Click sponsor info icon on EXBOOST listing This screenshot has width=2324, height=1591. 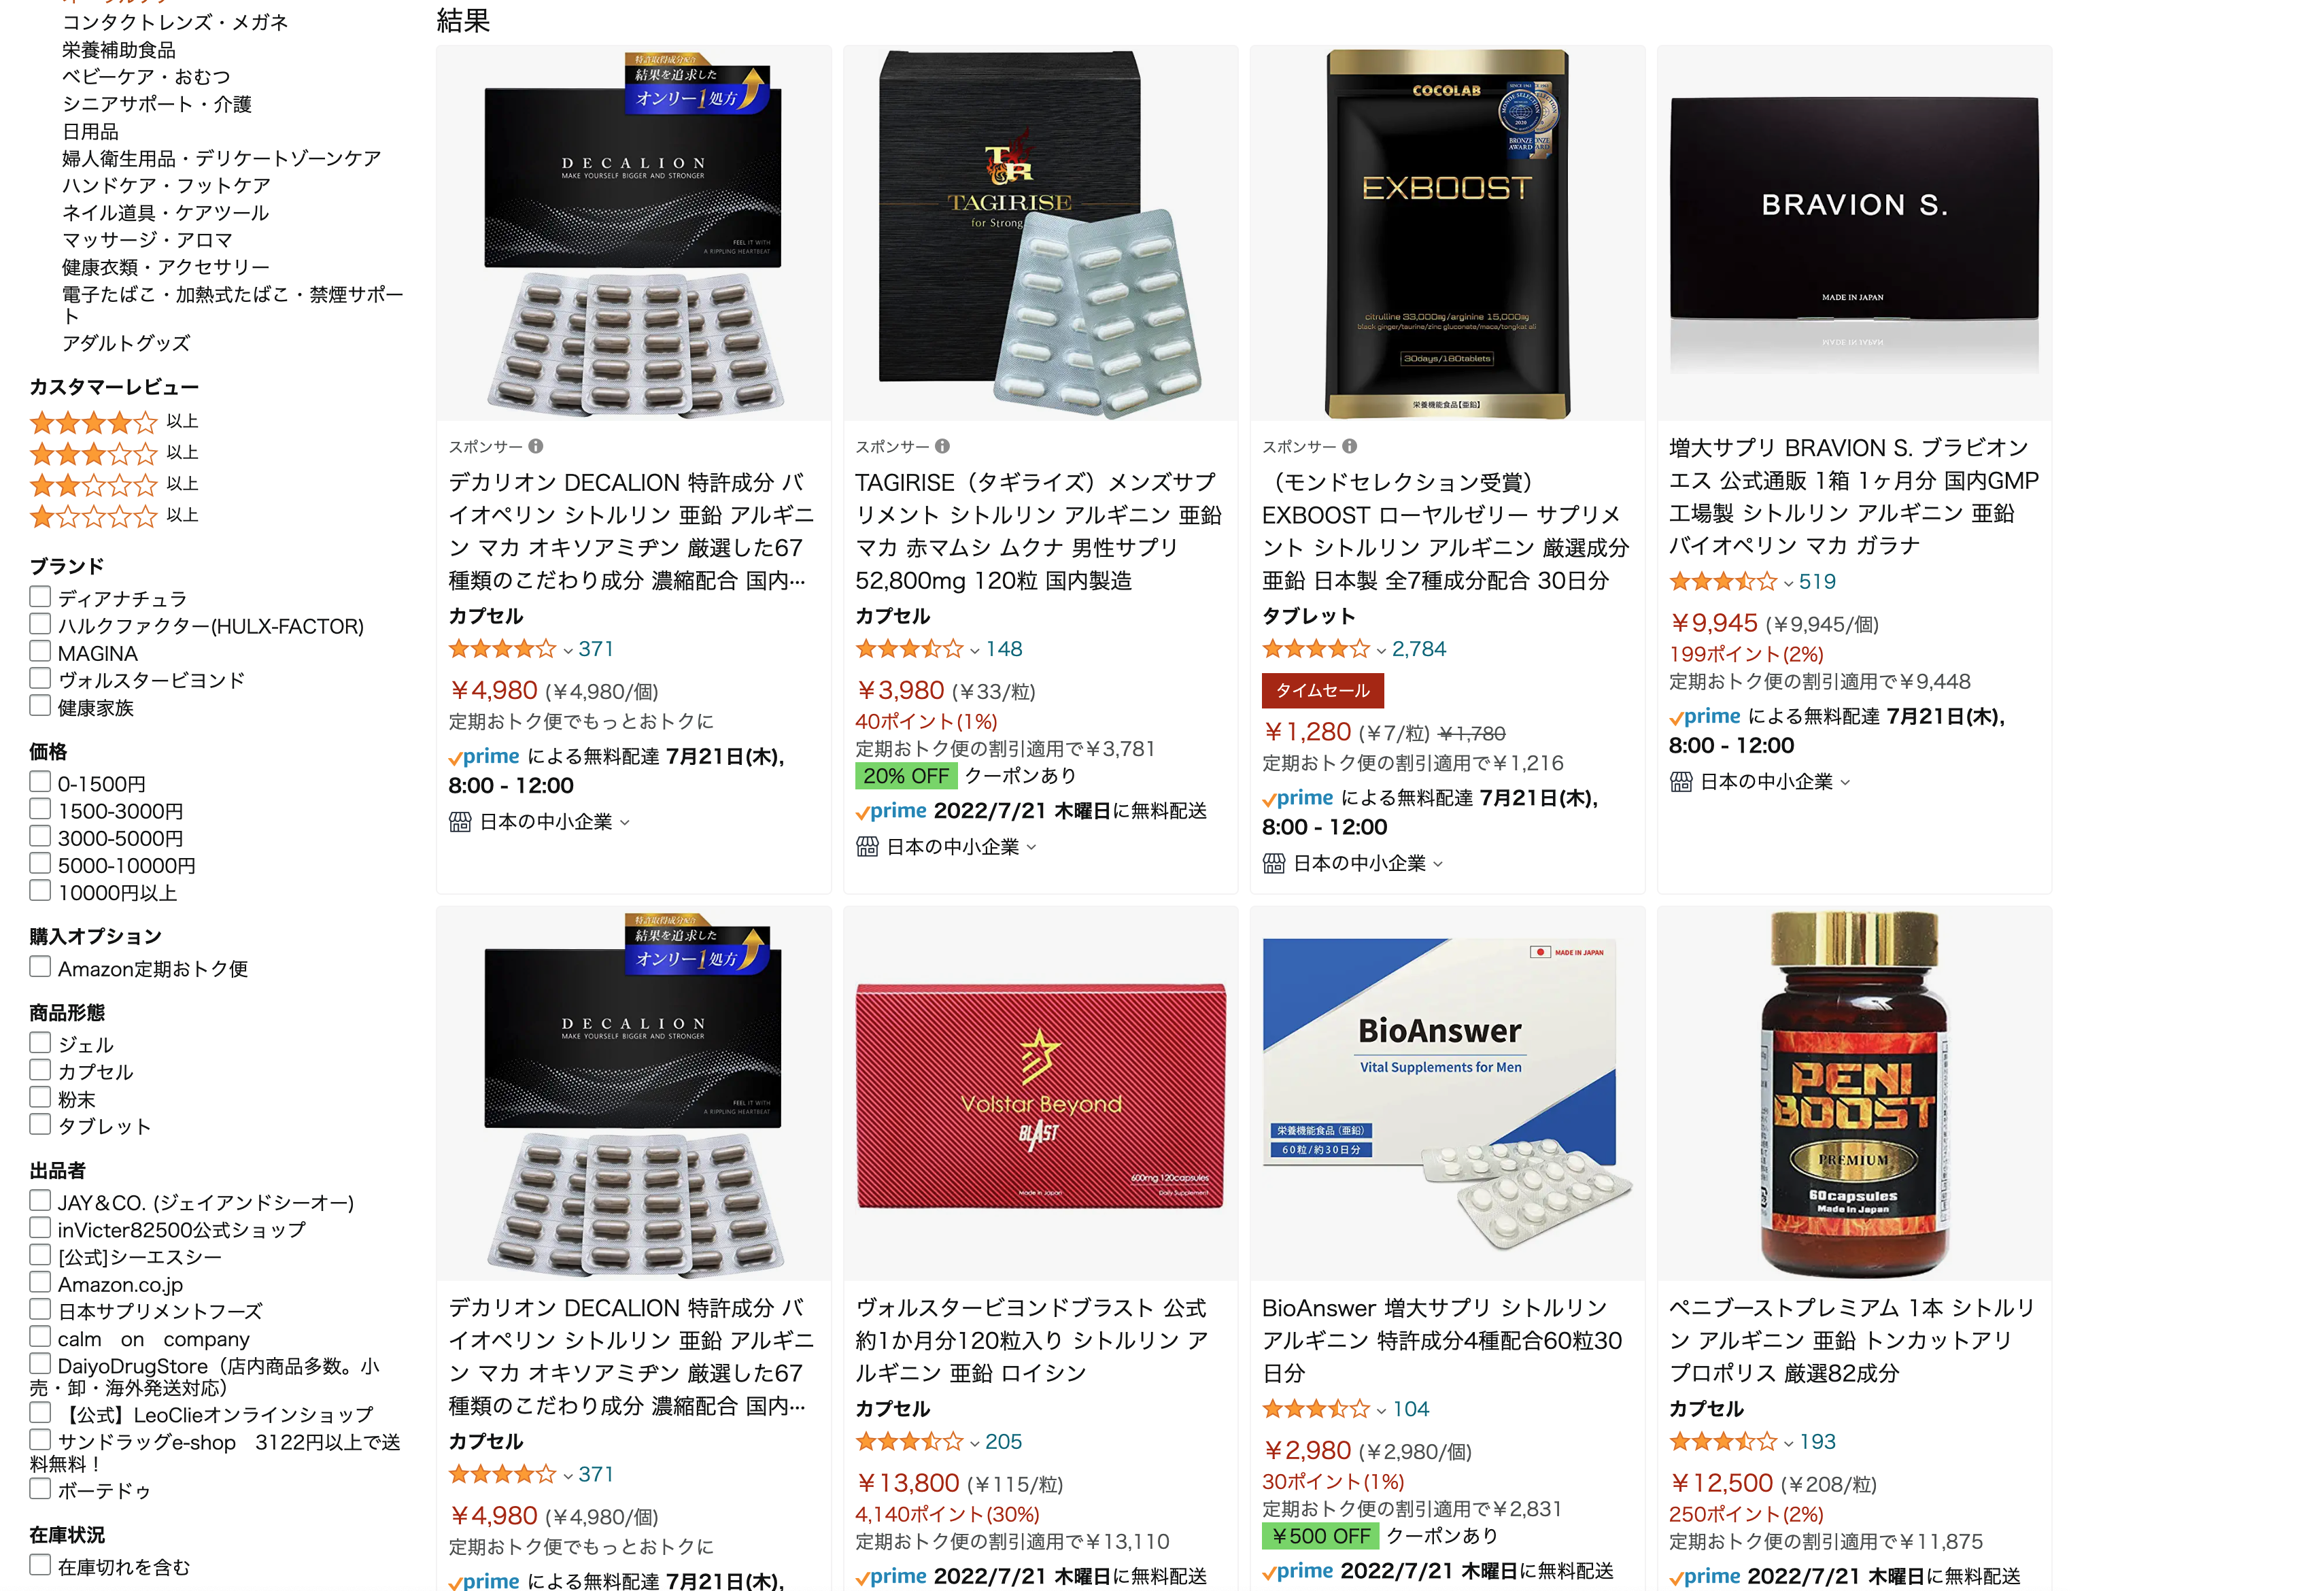tap(1349, 446)
